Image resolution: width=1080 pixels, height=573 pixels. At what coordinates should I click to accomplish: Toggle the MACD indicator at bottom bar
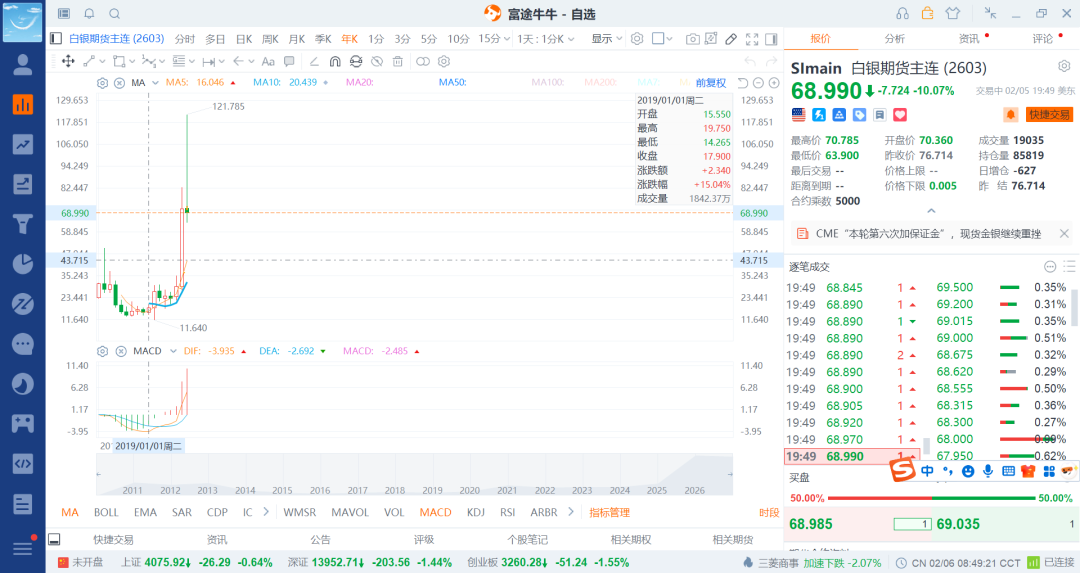point(435,512)
